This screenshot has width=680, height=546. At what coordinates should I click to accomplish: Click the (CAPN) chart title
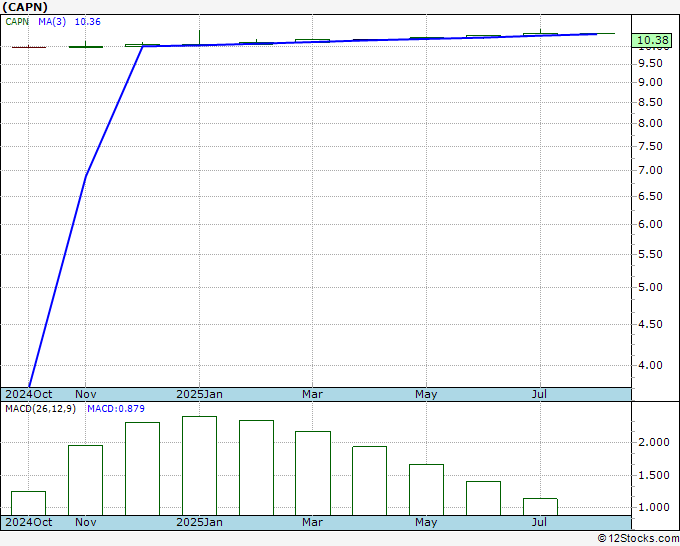click(x=25, y=7)
